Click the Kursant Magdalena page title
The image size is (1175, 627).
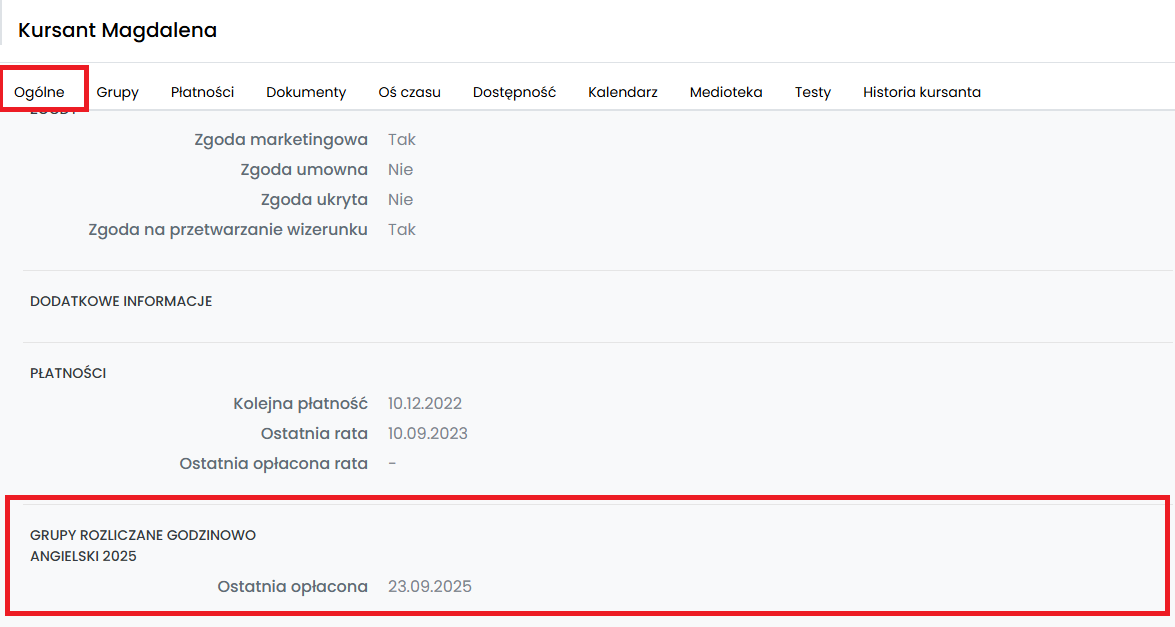(117, 31)
